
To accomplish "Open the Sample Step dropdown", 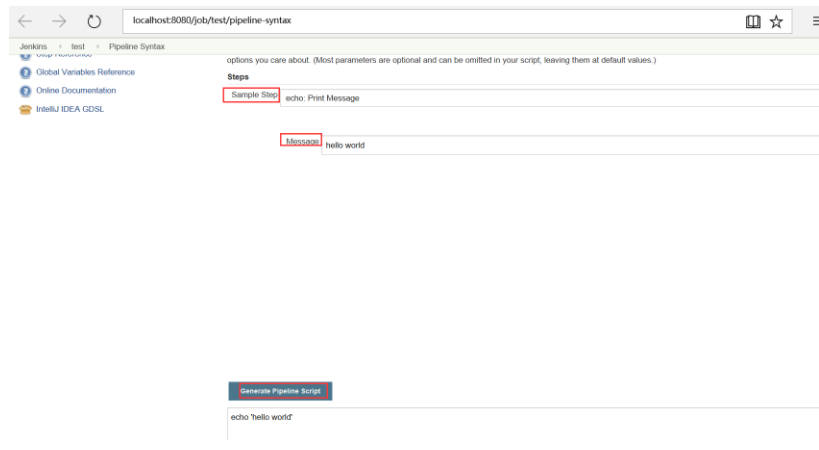I will (549, 98).
